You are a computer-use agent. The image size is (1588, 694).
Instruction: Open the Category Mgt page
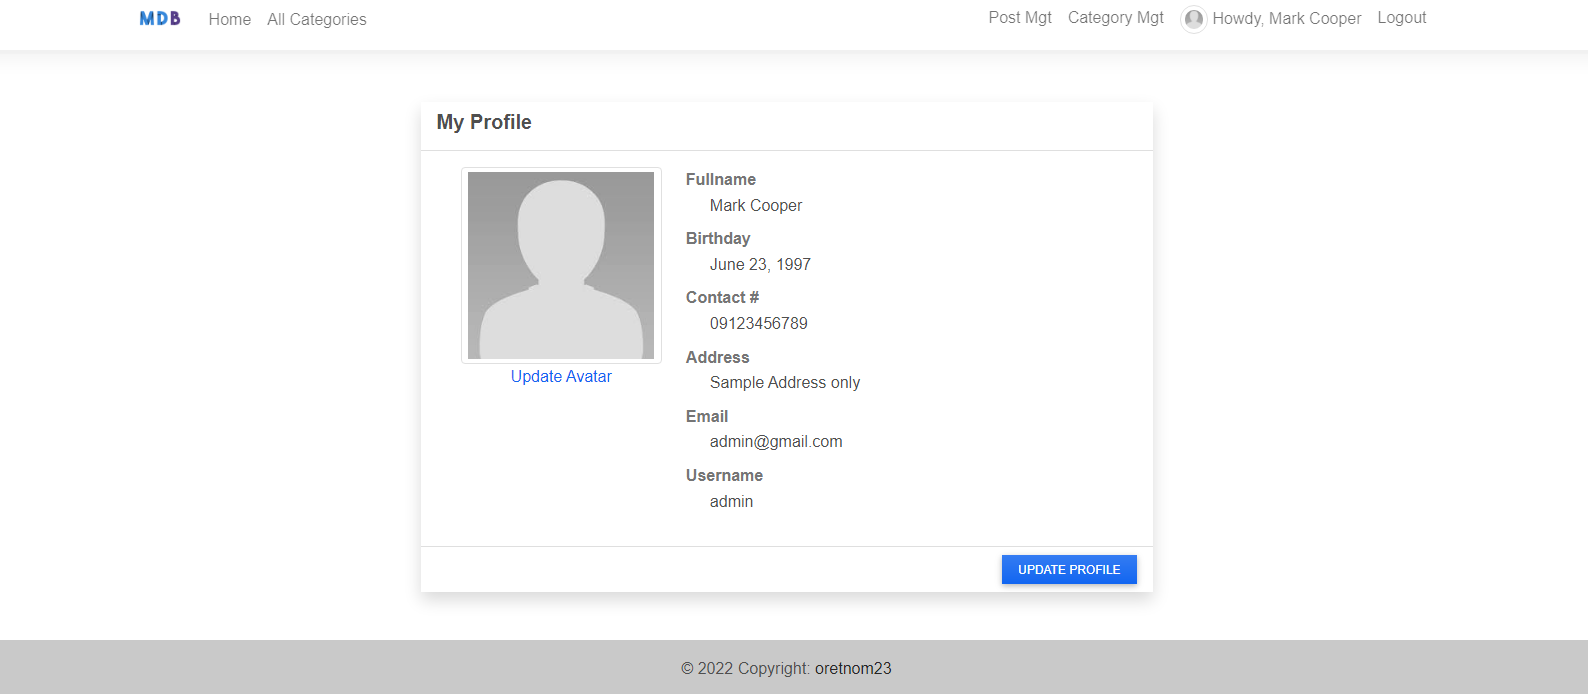click(x=1116, y=18)
